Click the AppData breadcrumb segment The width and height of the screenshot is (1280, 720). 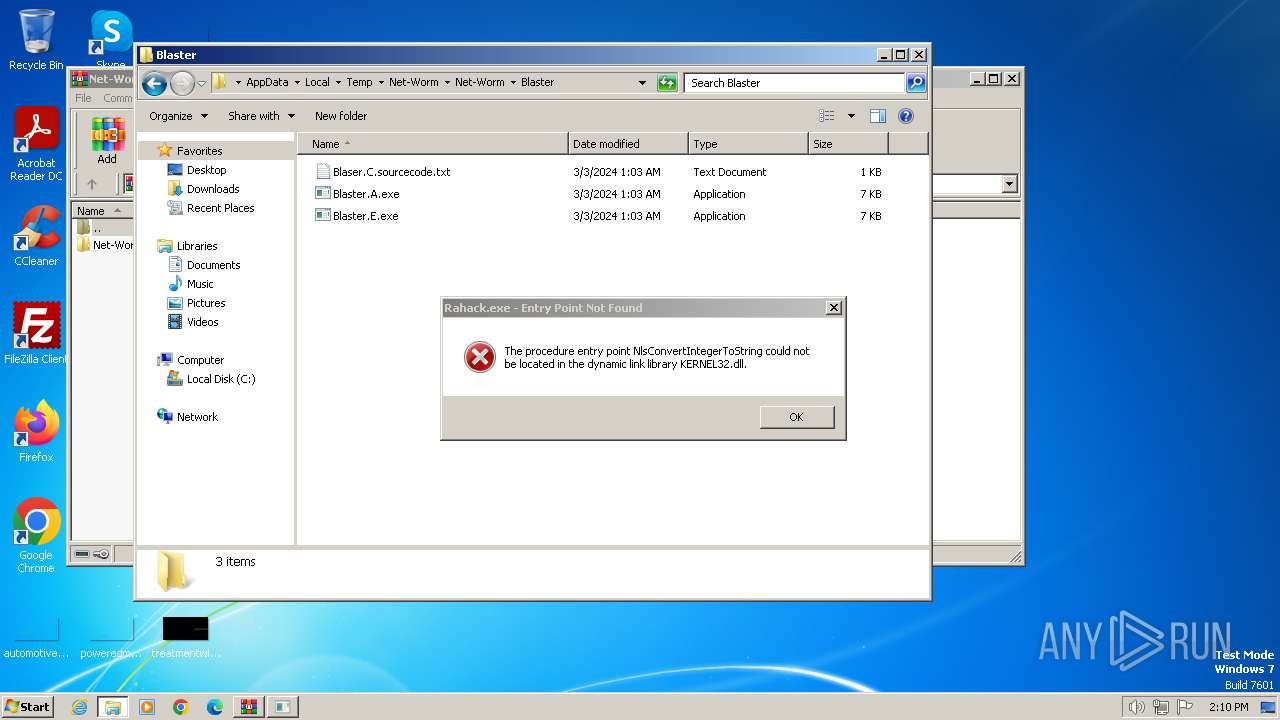[x=267, y=83]
